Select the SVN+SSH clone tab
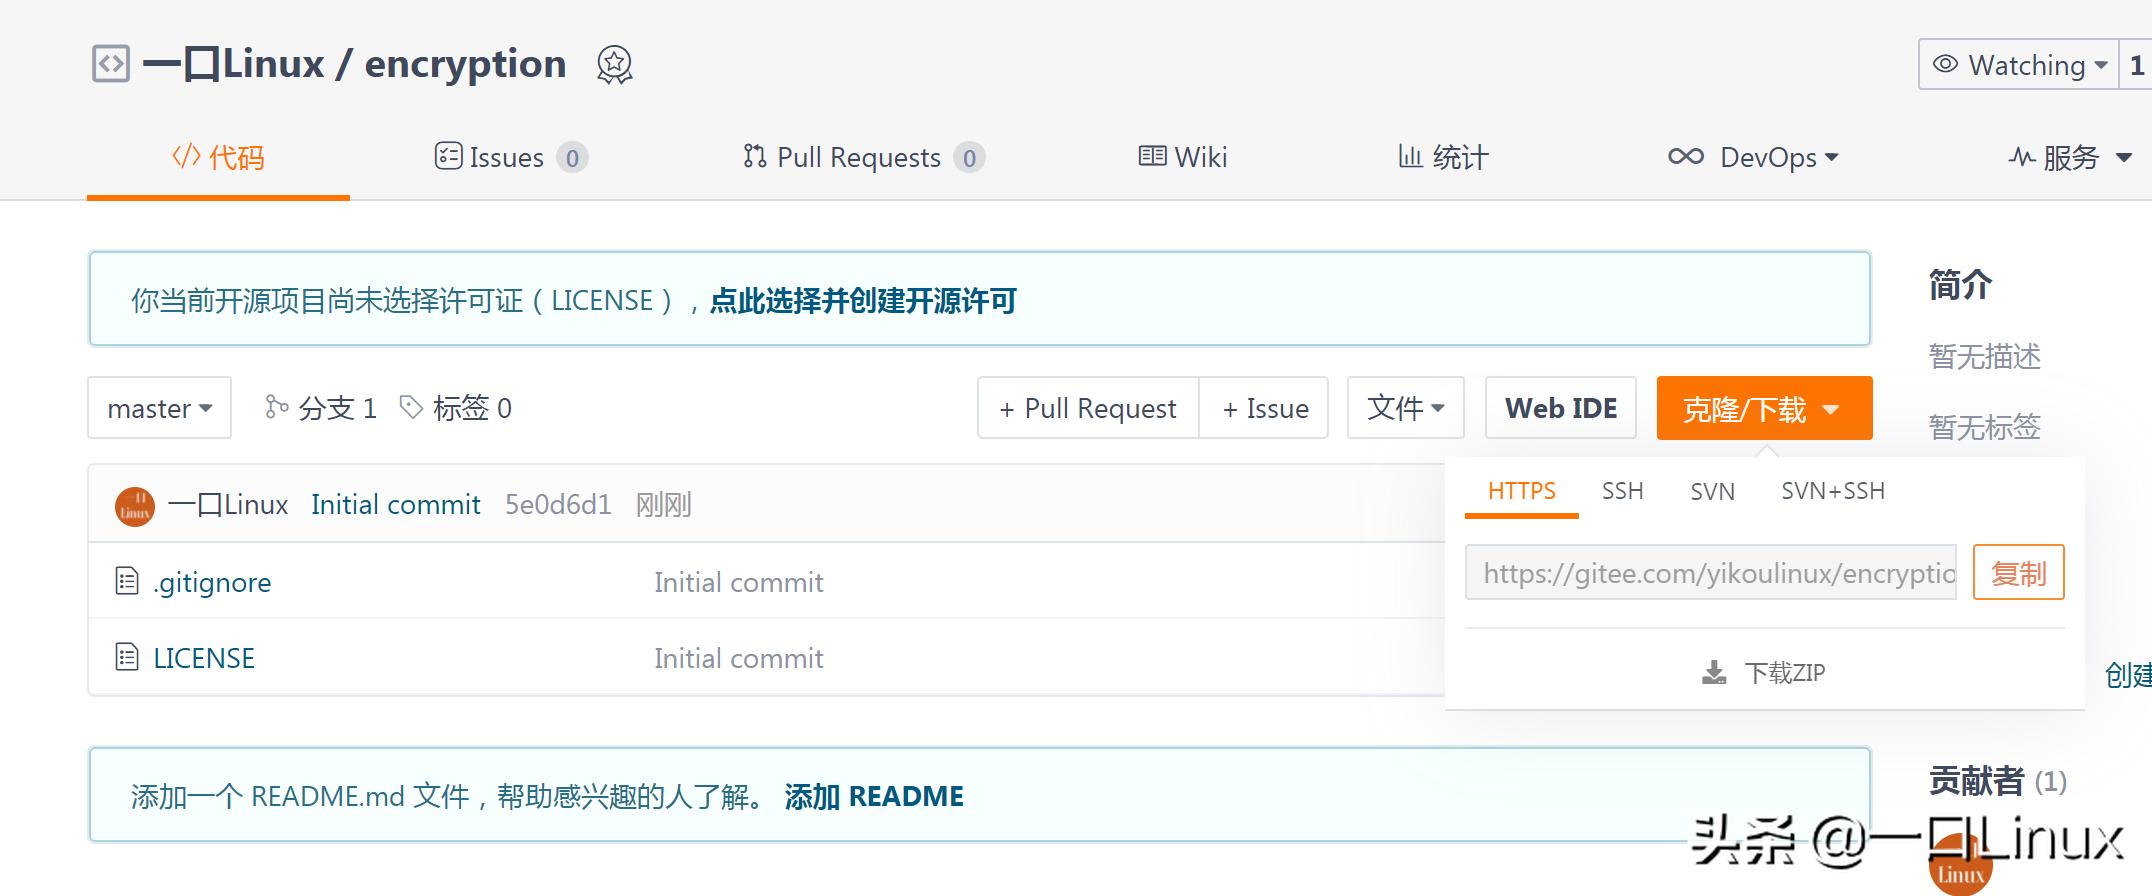This screenshot has height=896, width=2152. [x=1833, y=491]
